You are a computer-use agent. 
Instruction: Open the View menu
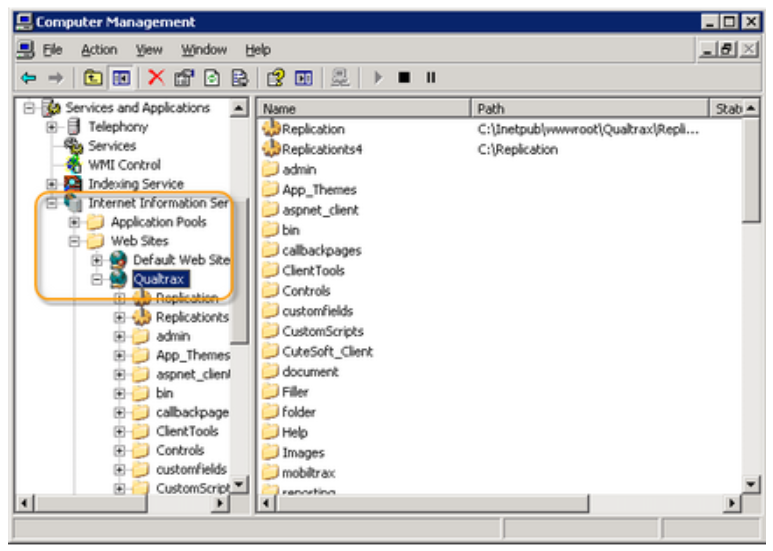coord(149,50)
